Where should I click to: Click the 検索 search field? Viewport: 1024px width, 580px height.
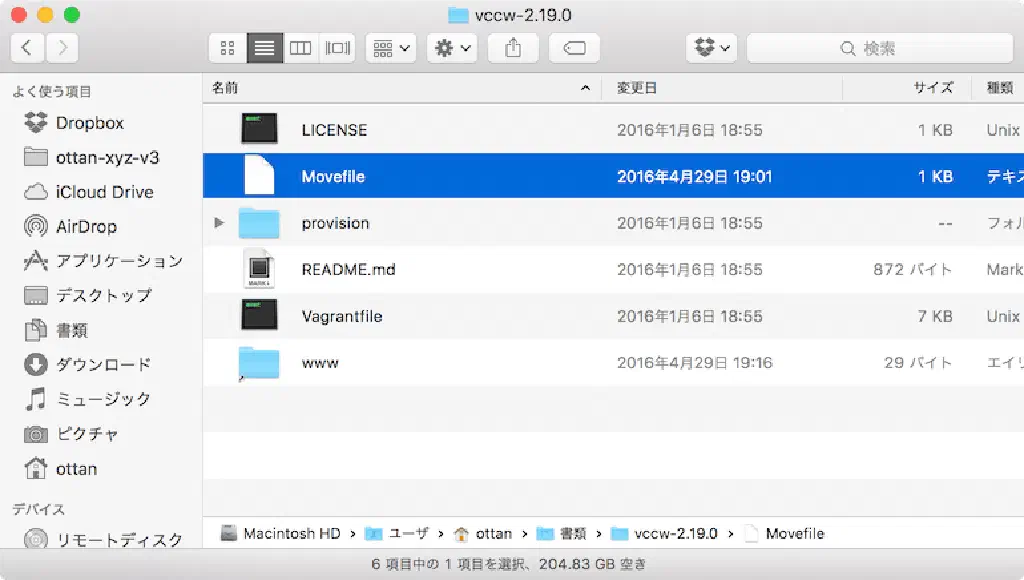(878, 48)
